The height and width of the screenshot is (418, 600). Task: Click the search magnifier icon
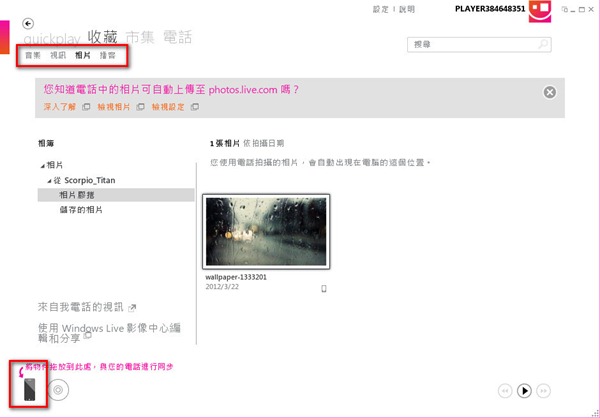coord(543,45)
